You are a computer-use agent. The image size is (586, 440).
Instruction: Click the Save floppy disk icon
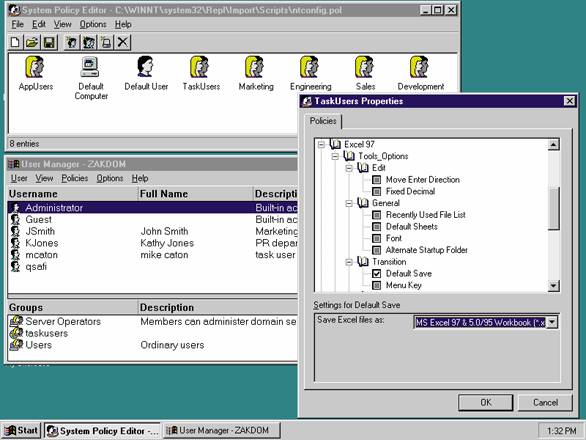[49, 42]
